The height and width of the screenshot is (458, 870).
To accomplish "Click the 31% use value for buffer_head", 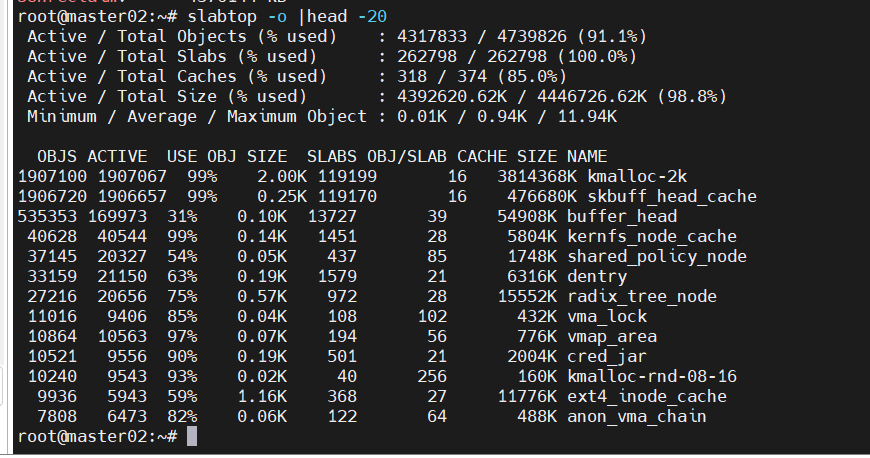I will (182, 217).
